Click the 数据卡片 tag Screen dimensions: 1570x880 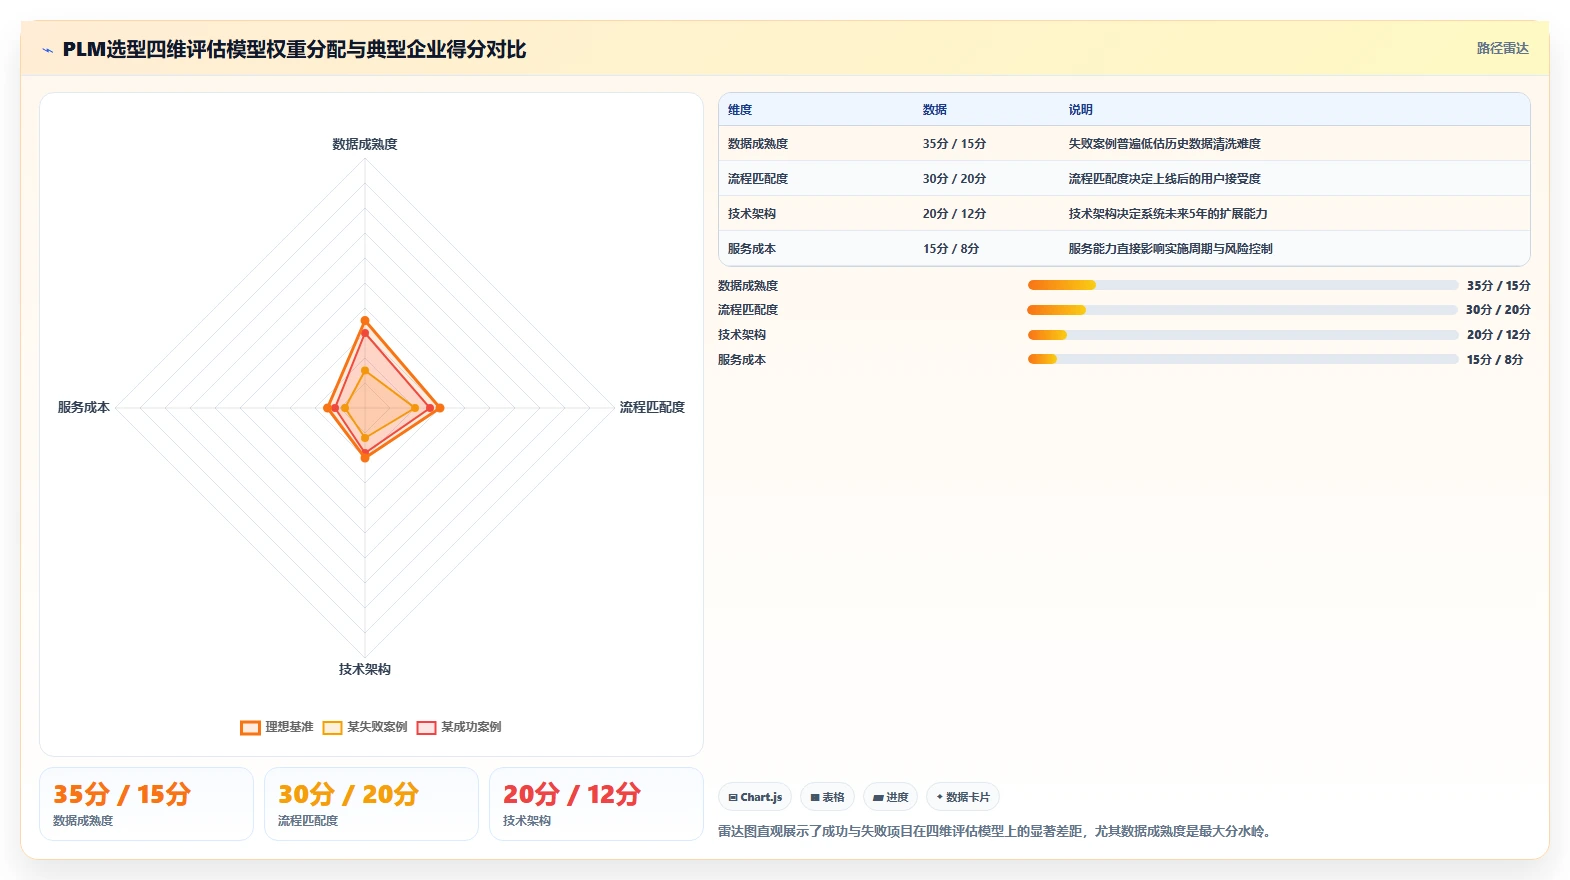[x=963, y=797]
